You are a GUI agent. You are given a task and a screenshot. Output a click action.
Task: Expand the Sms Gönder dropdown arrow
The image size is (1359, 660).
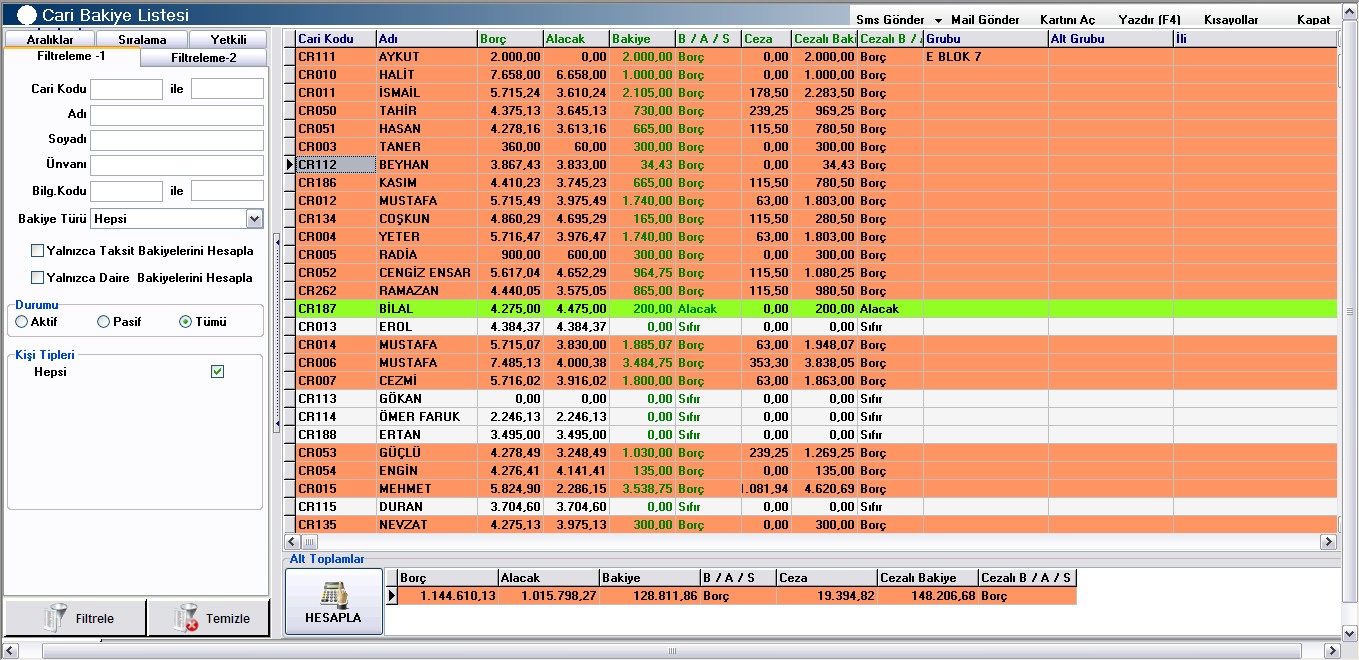939,20
